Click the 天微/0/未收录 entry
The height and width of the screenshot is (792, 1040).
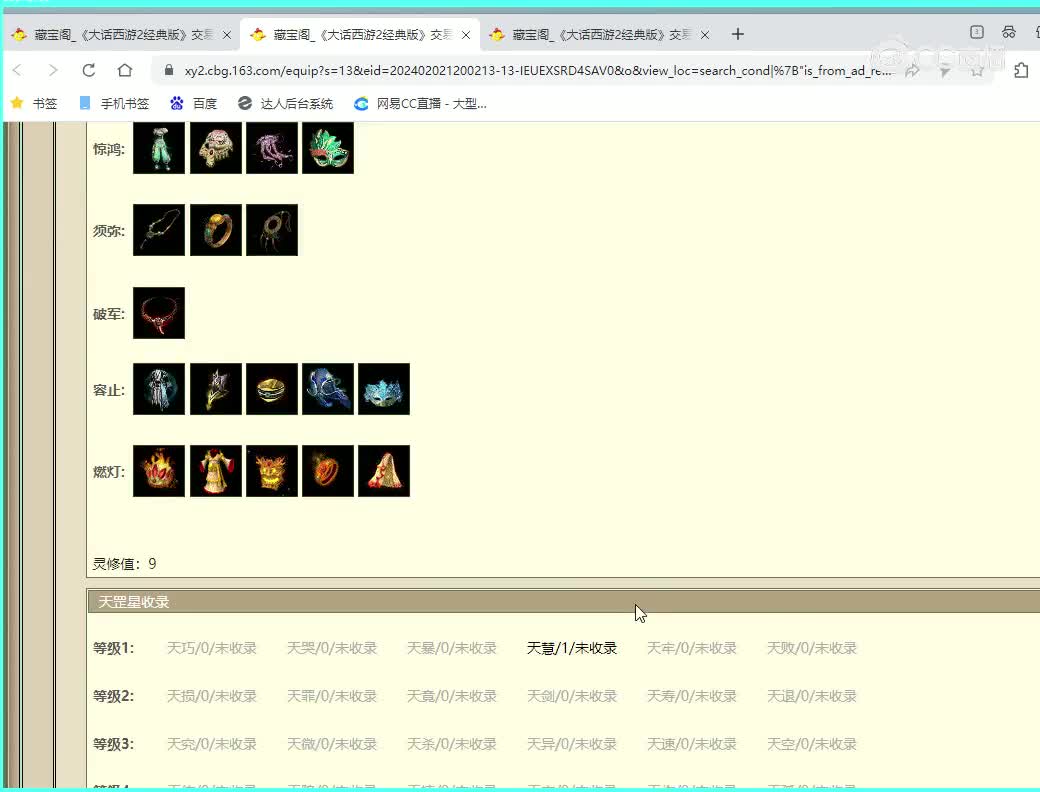pos(332,744)
